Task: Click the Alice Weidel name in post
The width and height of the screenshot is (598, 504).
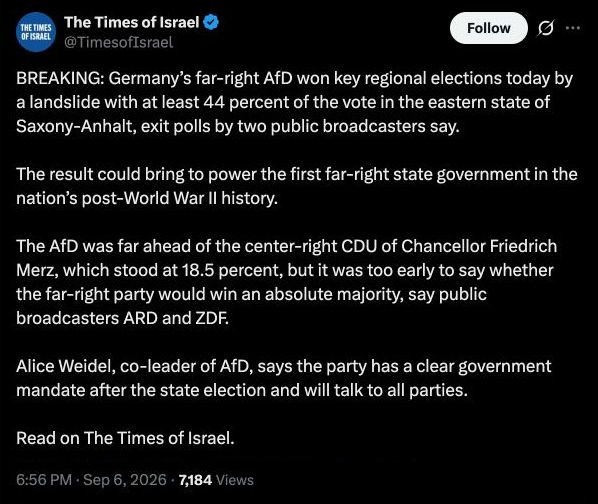Action: click(64, 366)
